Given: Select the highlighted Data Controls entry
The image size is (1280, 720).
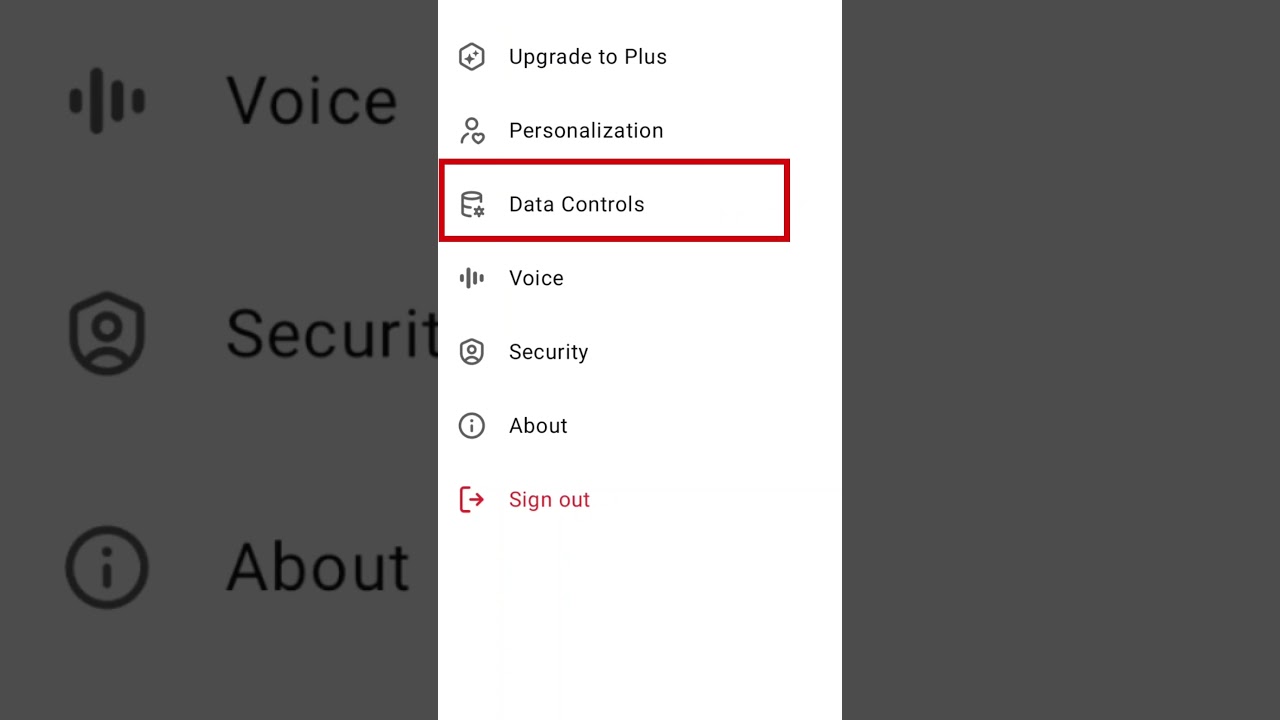Looking at the screenshot, I should 576,204.
